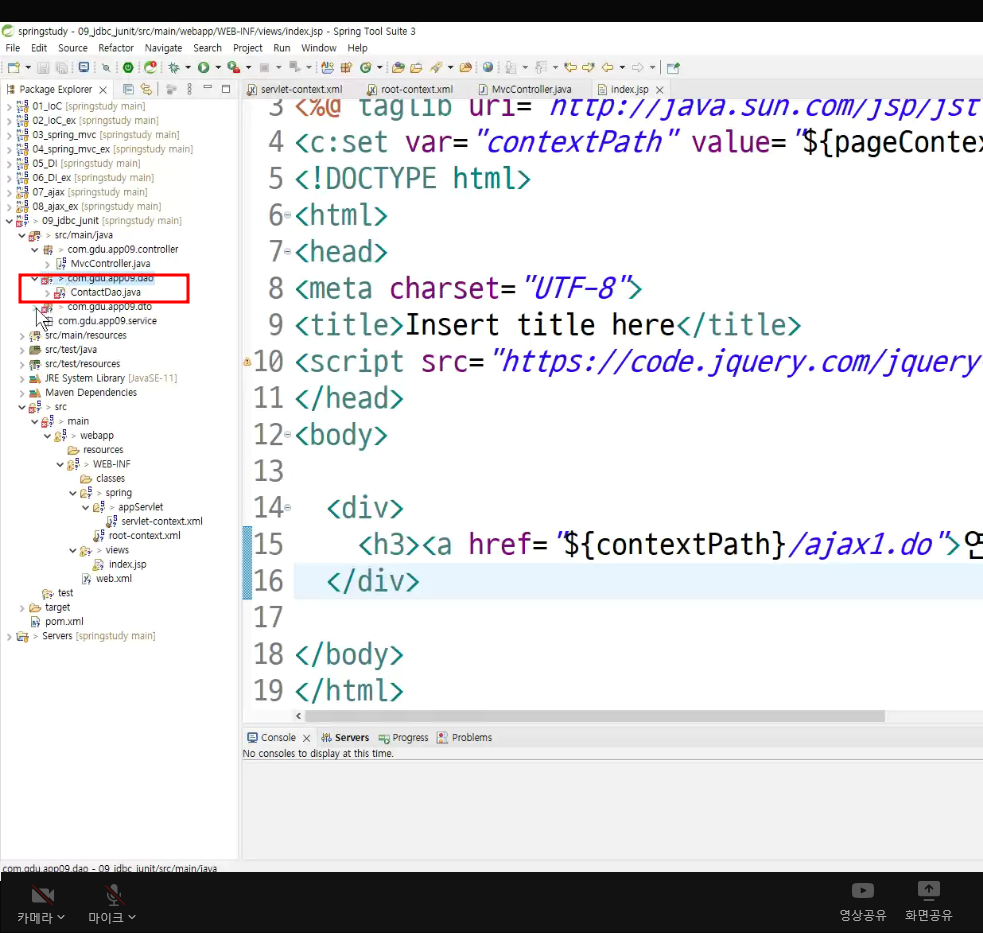
Task: Click the 영상공유 video share button
Action: [x=863, y=902]
